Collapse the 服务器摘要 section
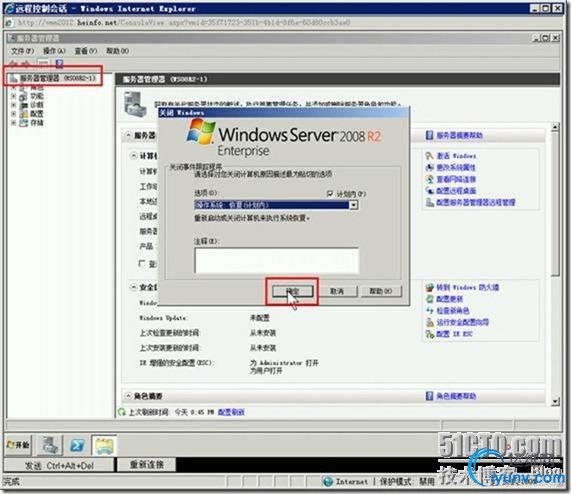Screen dimensions: 571x494 [128, 135]
